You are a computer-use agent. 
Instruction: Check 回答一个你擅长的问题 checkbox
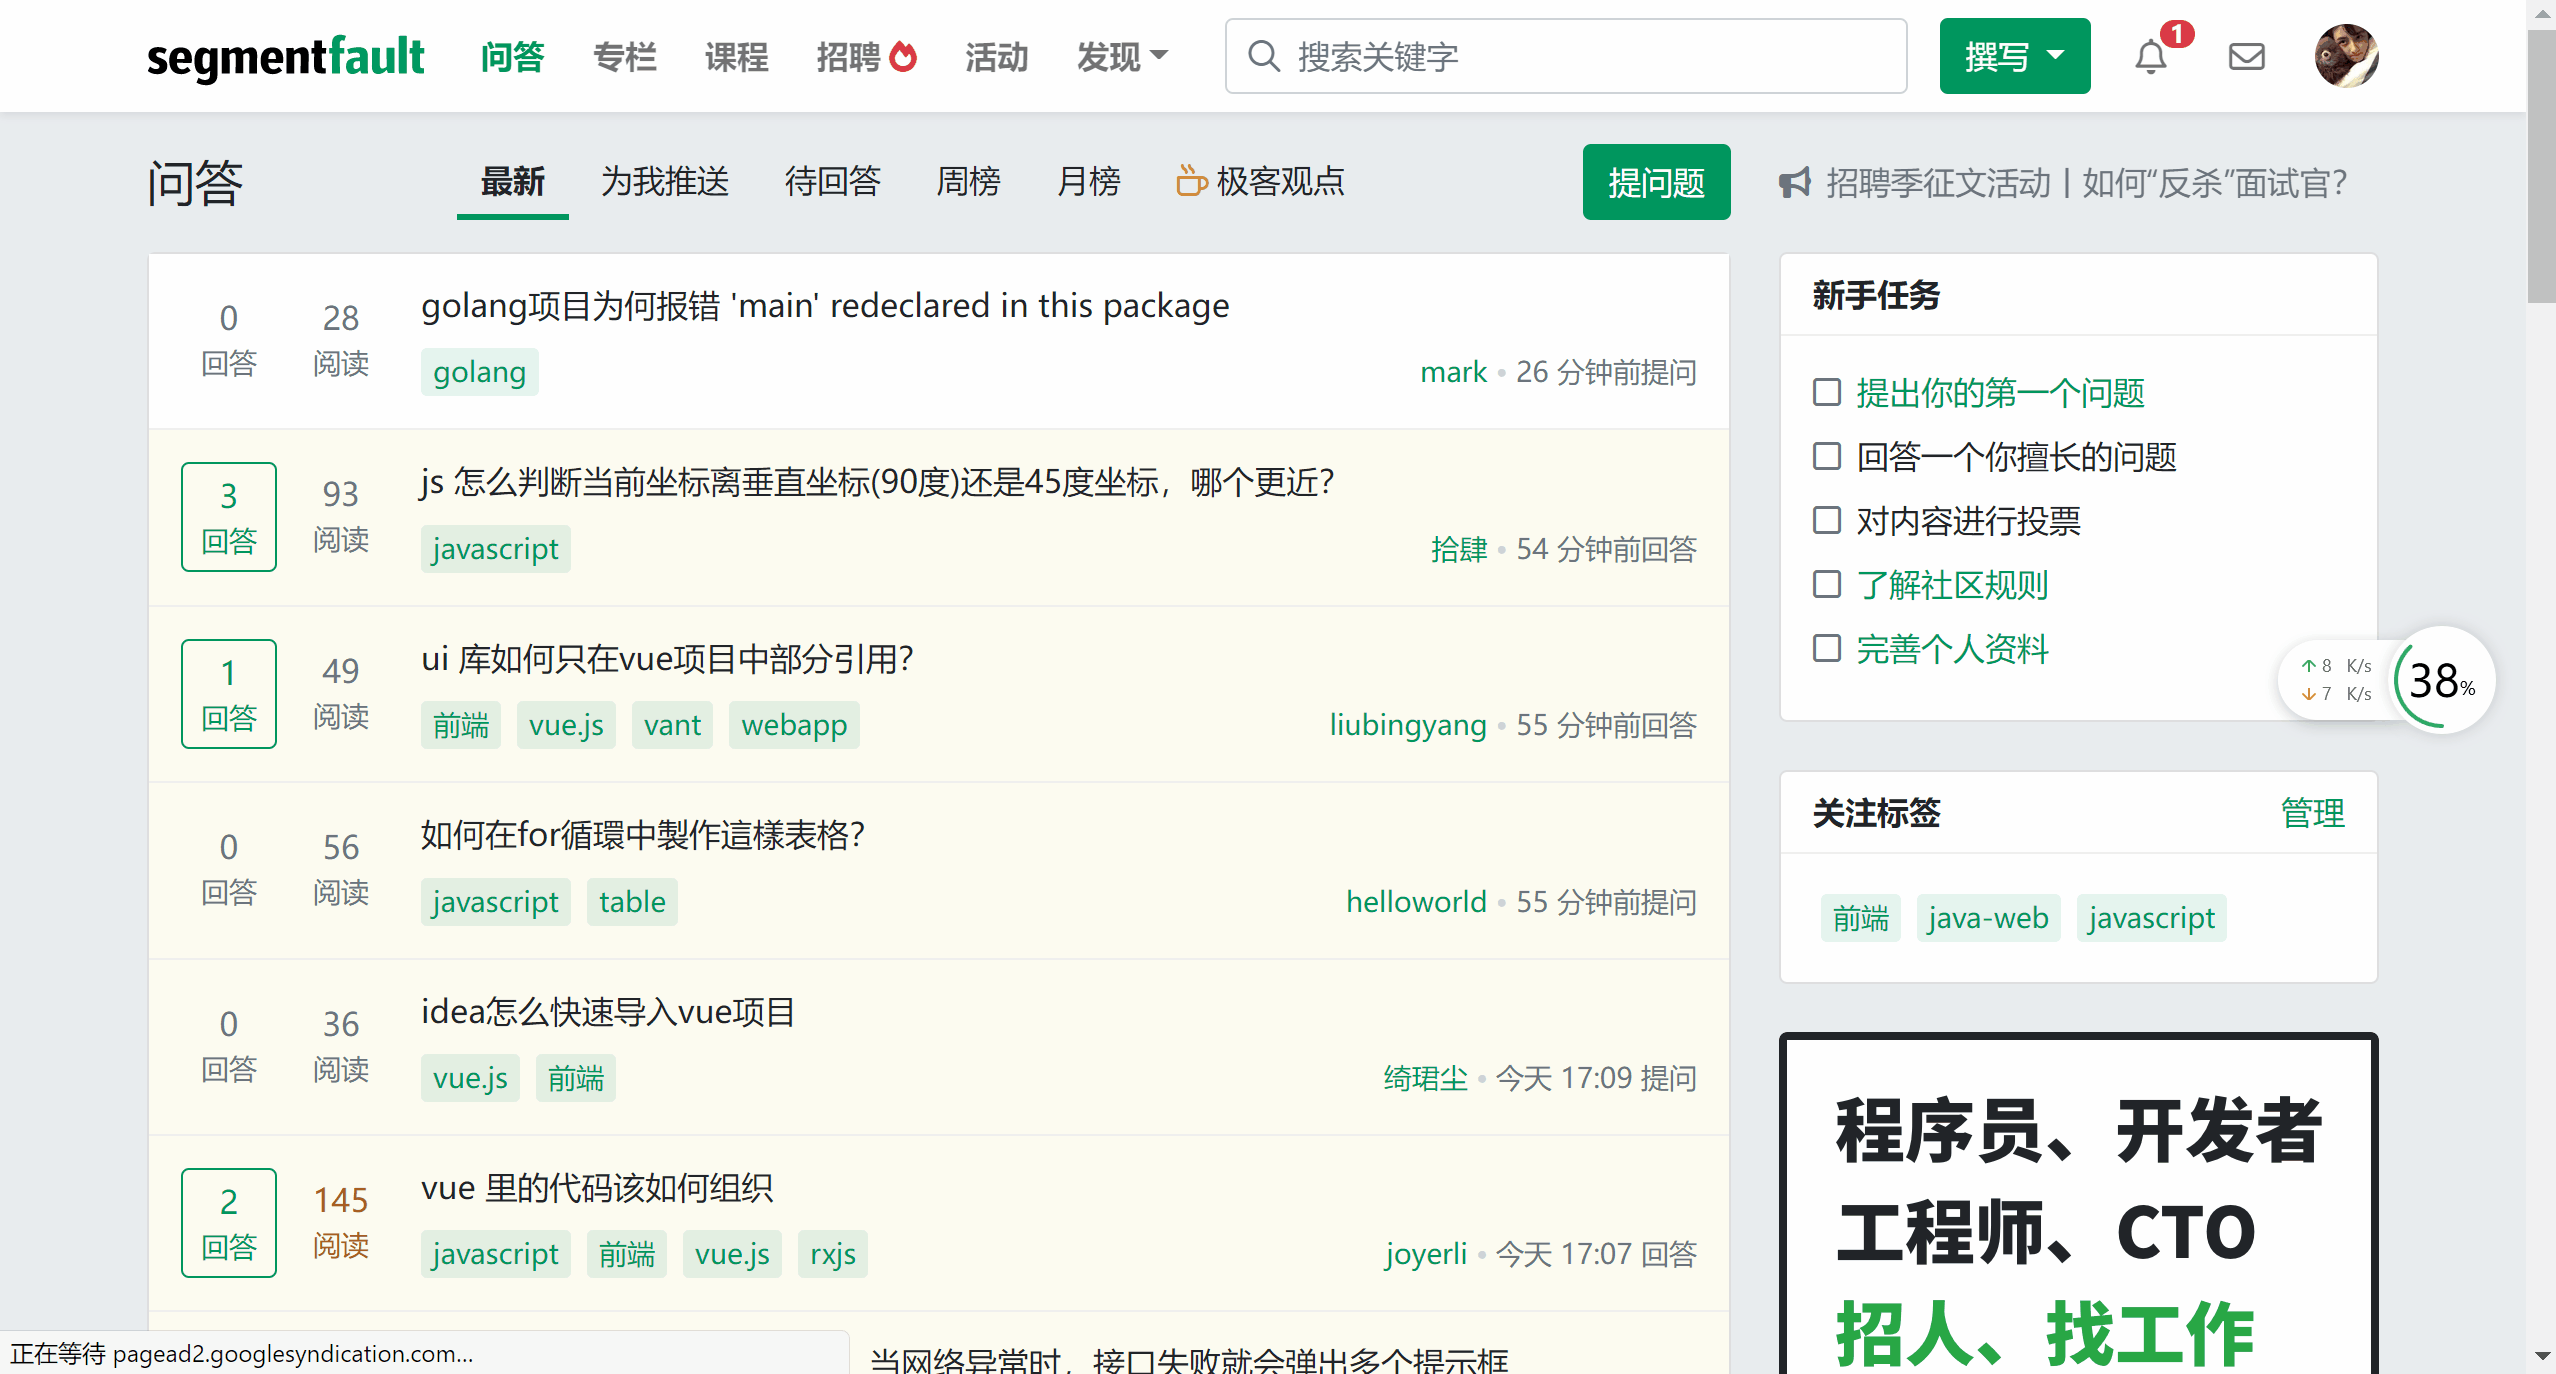coord(1827,456)
